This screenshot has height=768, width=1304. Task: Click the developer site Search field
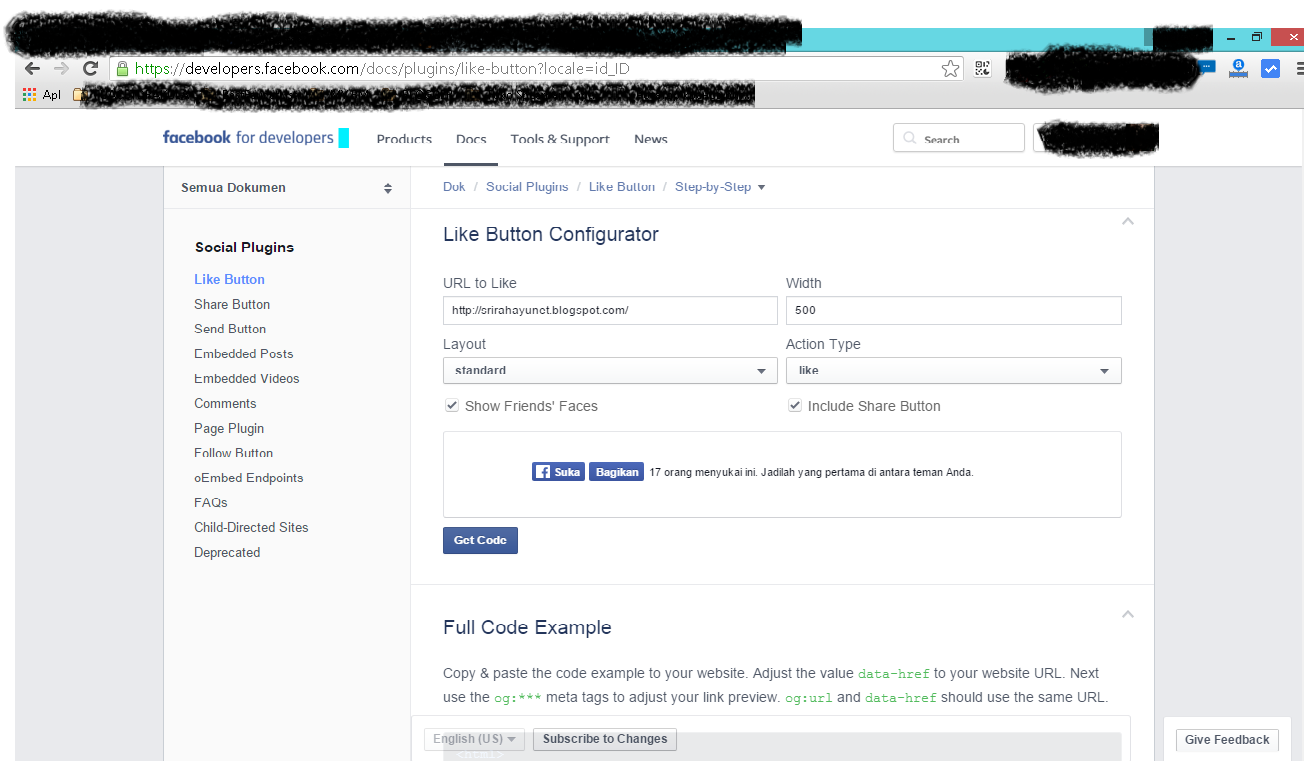tap(958, 138)
